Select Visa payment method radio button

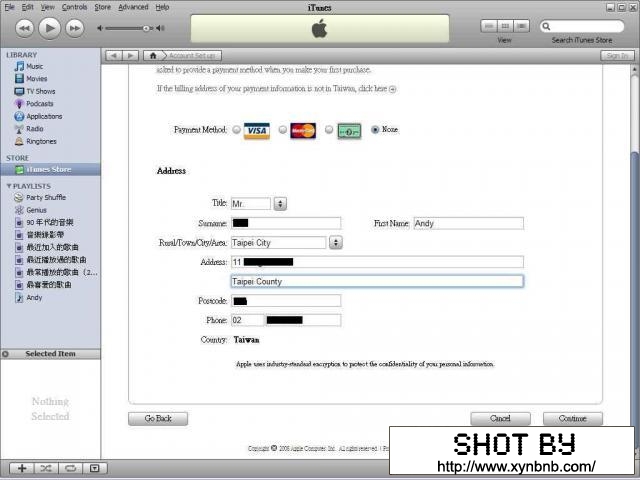tap(236, 130)
